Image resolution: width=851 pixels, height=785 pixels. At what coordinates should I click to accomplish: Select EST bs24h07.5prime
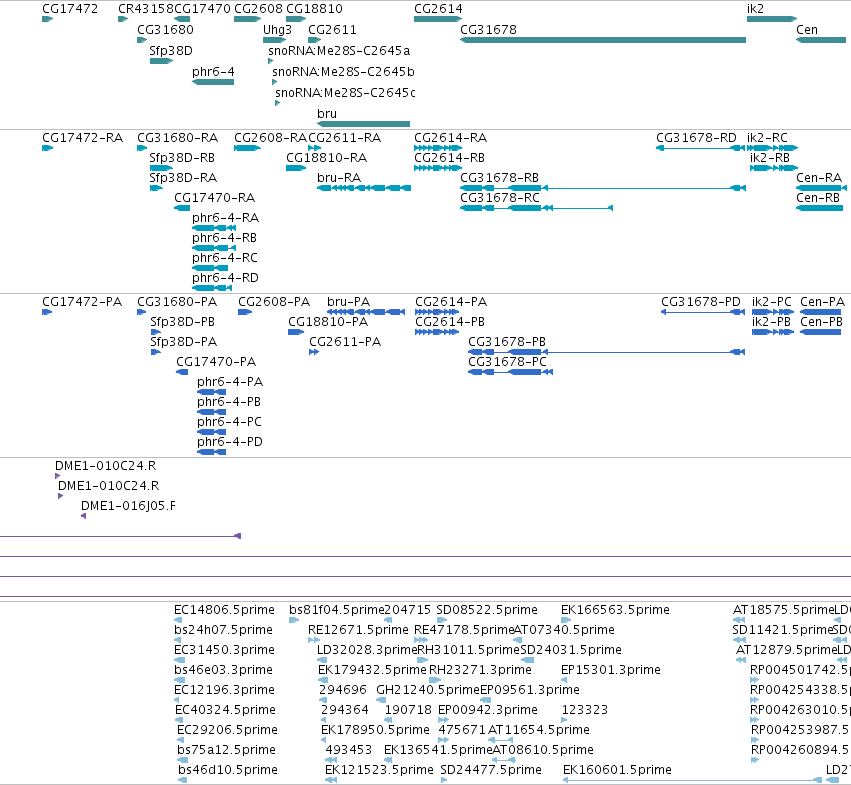[x=223, y=630]
